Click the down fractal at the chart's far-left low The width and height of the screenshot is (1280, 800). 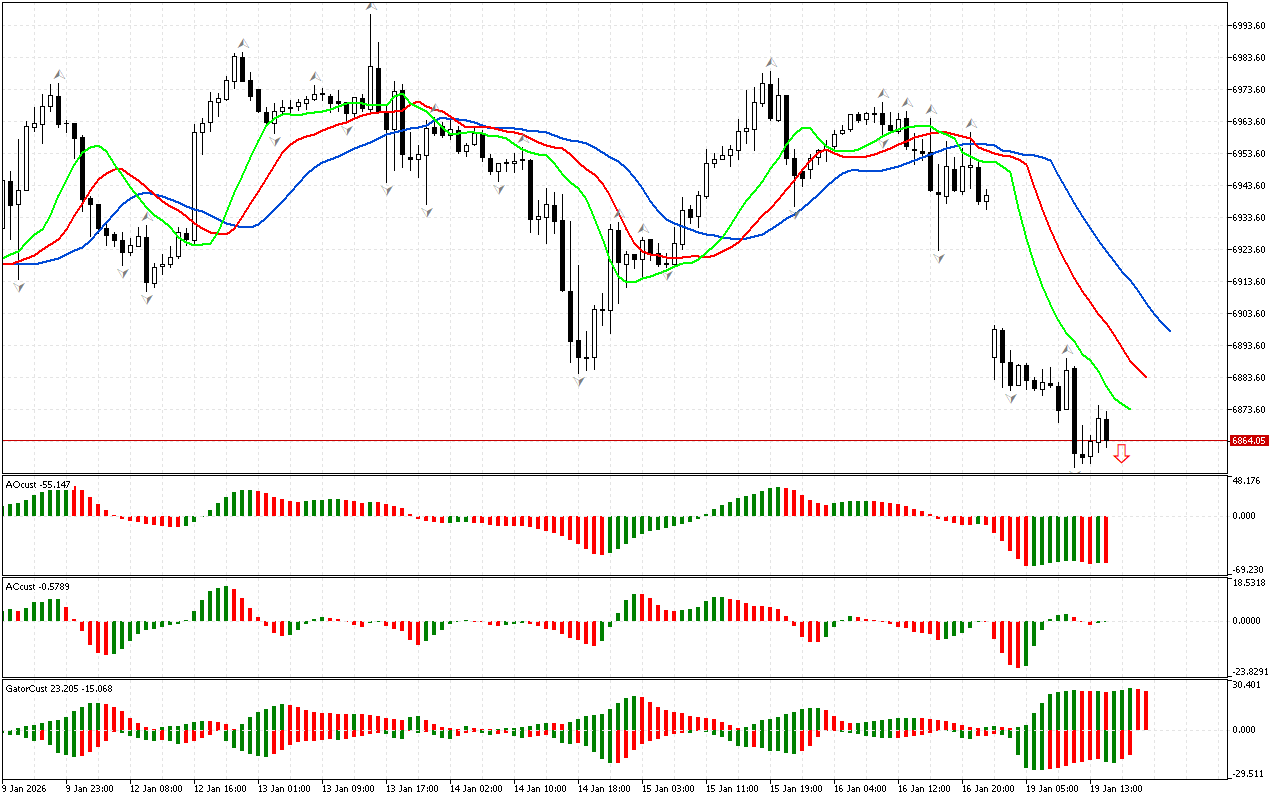tap(18, 286)
